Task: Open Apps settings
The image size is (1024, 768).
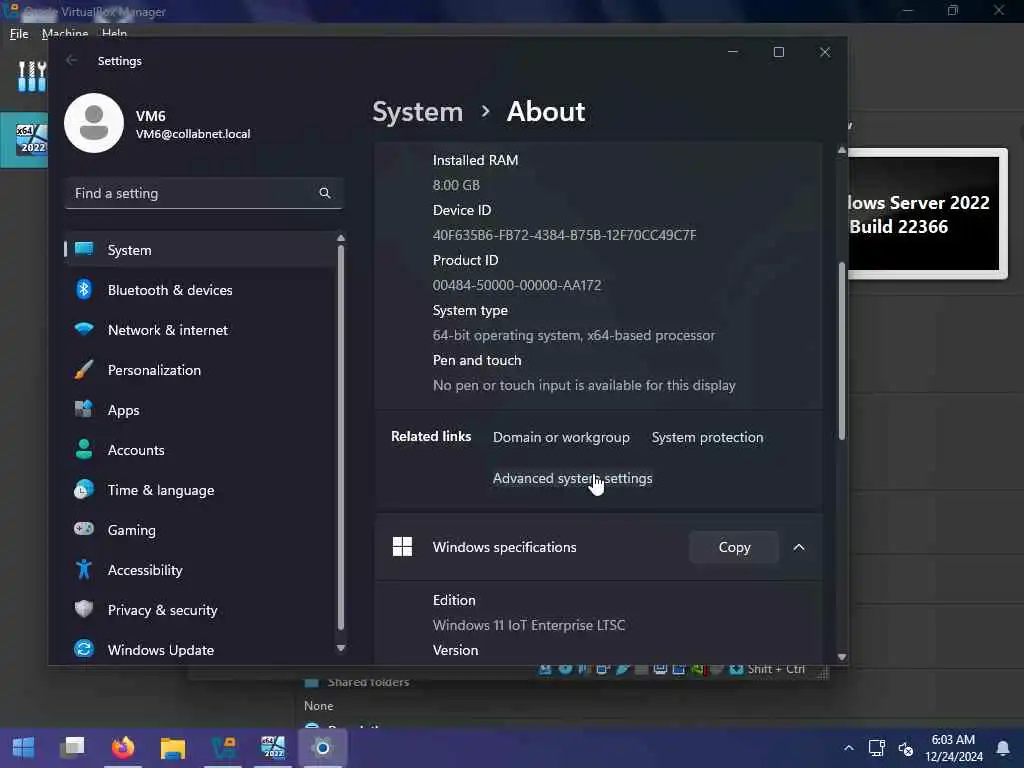Action: point(200,410)
